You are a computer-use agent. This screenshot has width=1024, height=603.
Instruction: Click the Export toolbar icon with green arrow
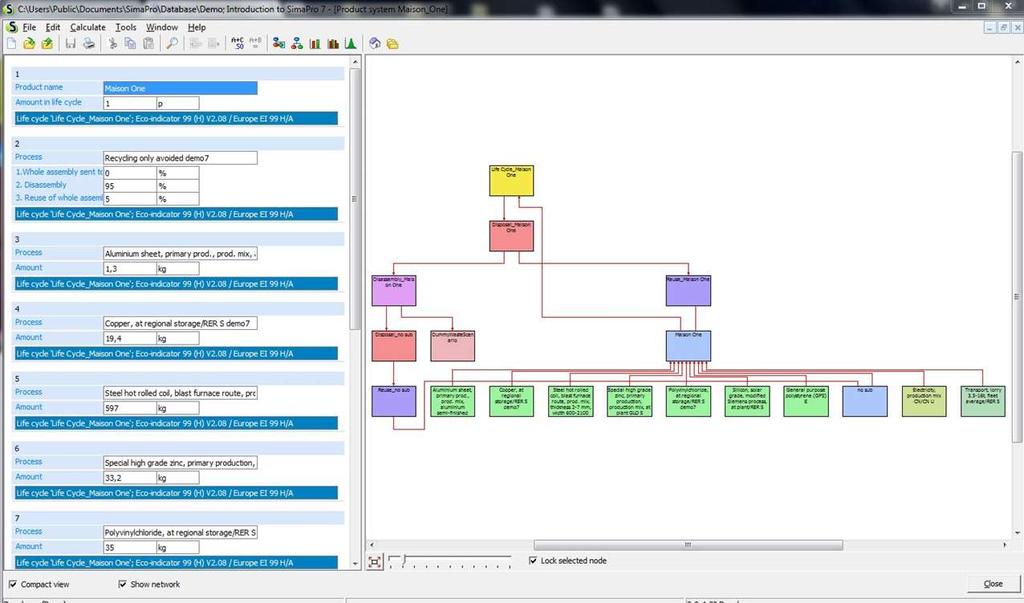[x=47, y=44]
